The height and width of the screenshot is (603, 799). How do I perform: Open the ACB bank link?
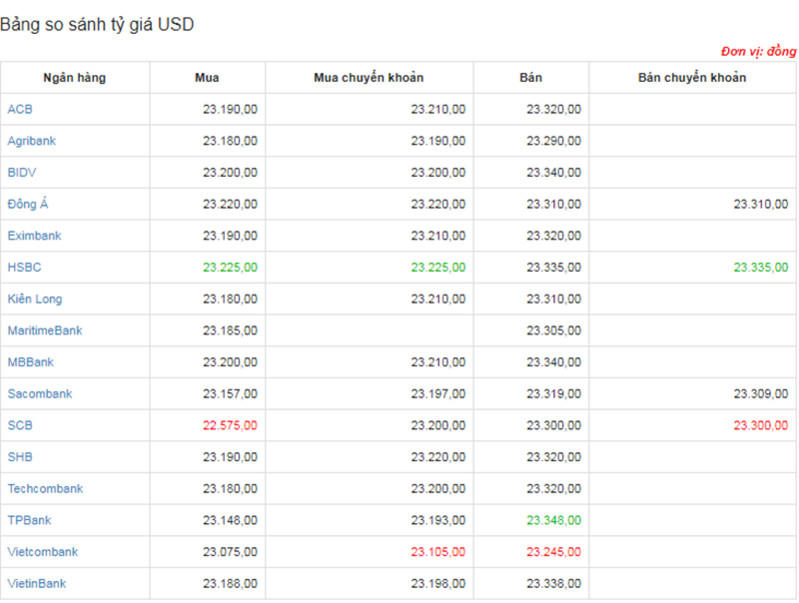[x=20, y=109]
